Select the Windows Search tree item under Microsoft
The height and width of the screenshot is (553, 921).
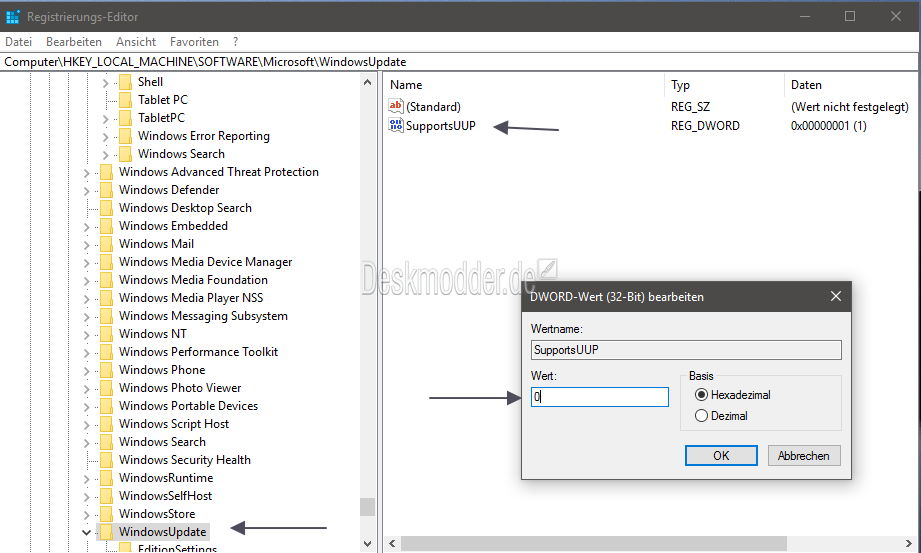coord(162,442)
